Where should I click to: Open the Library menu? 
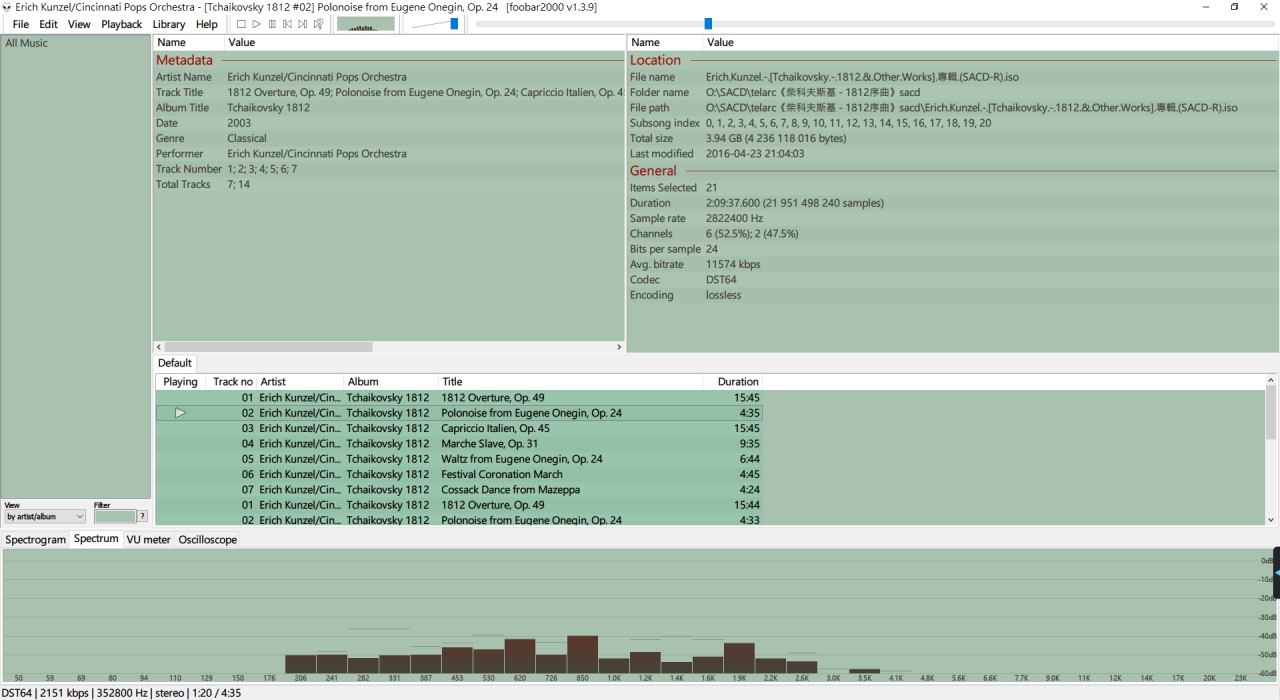[x=168, y=24]
